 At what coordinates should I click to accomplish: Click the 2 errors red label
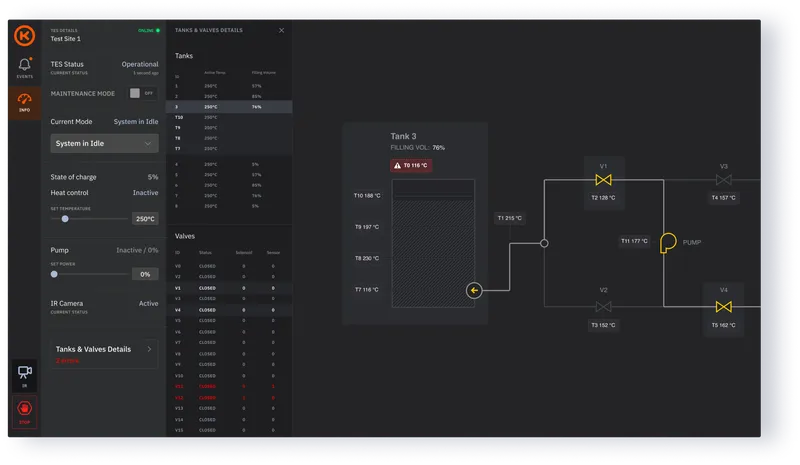[x=67, y=361]
